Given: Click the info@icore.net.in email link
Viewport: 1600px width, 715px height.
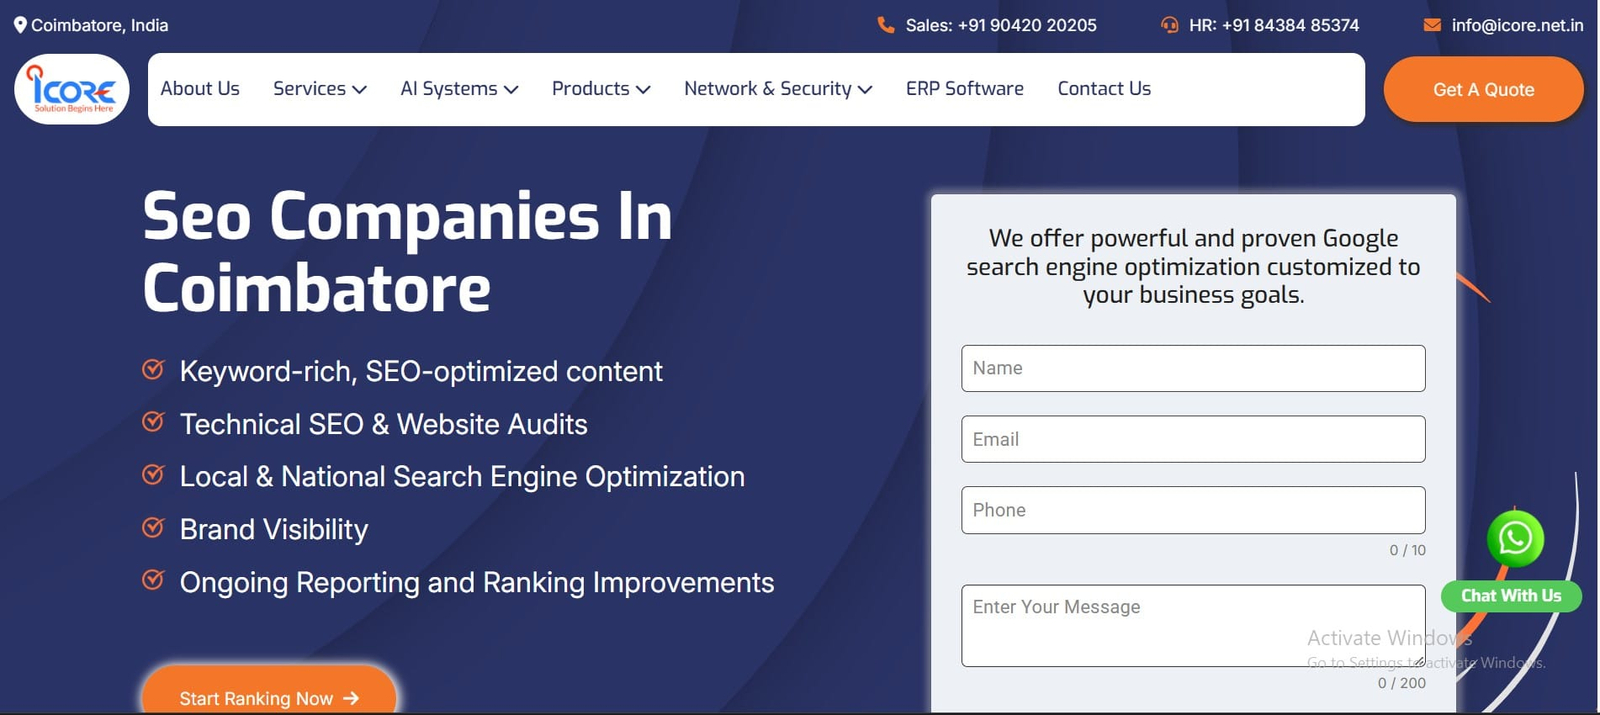Looking at the screenshot, I should pyautogui.click(x=1517, y=25).
